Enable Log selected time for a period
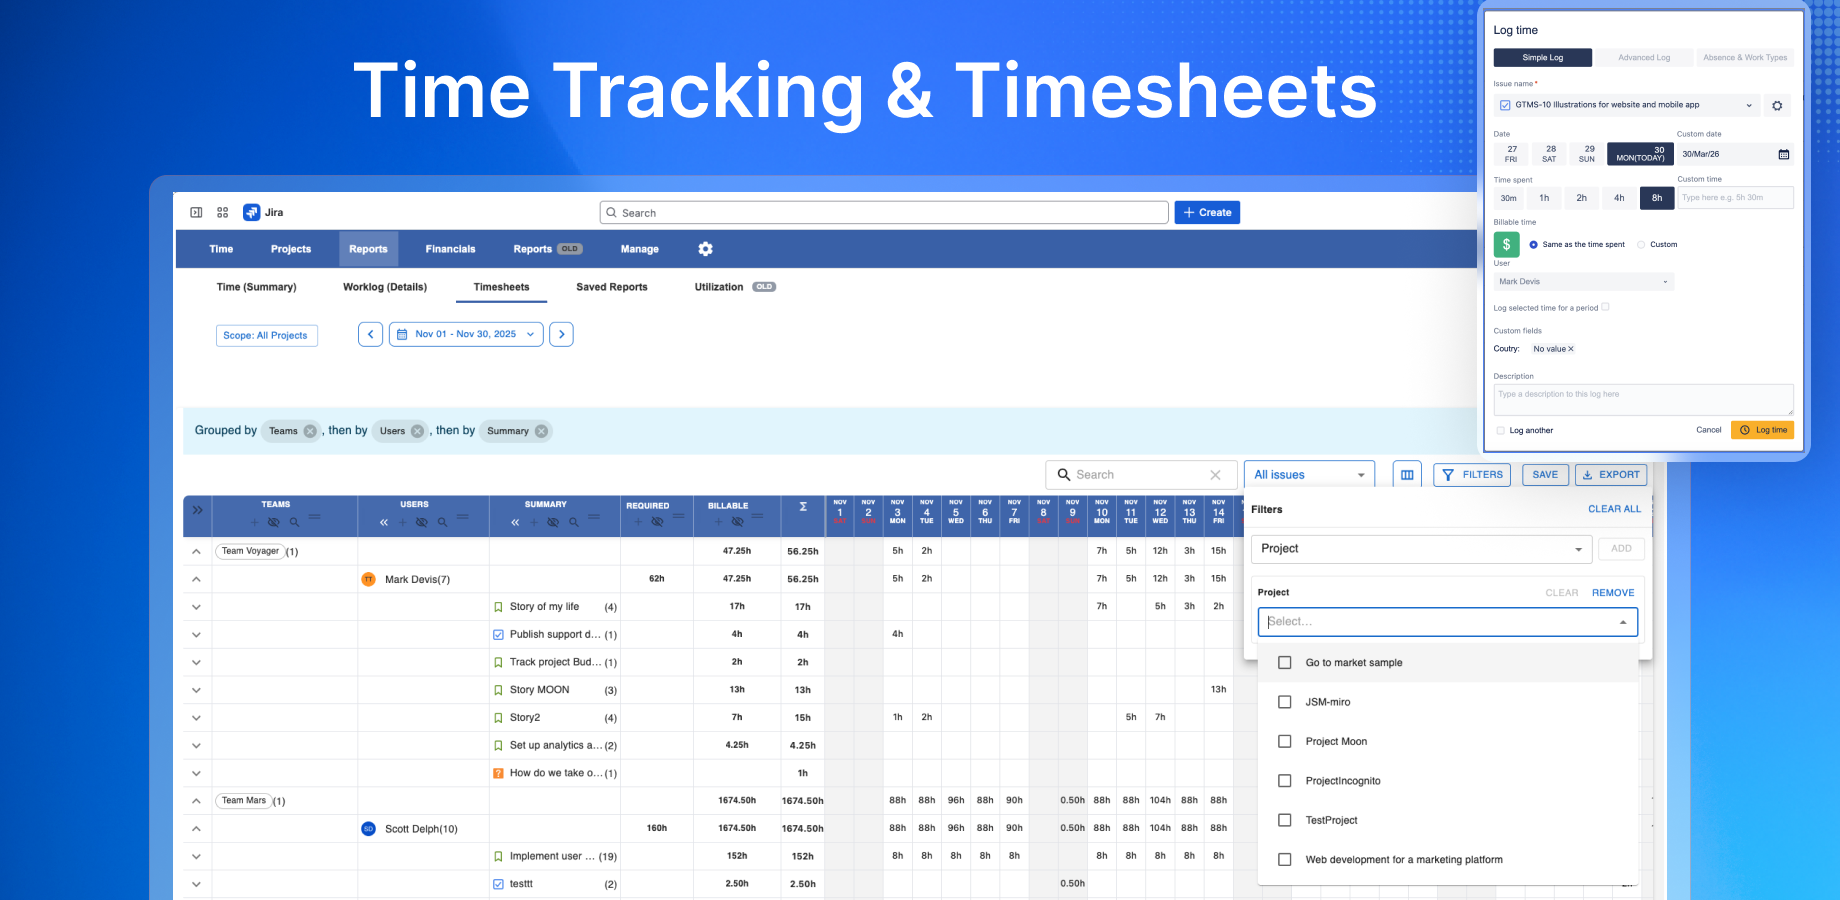Screen dimensions: 1840x900 coord(1606,308)
